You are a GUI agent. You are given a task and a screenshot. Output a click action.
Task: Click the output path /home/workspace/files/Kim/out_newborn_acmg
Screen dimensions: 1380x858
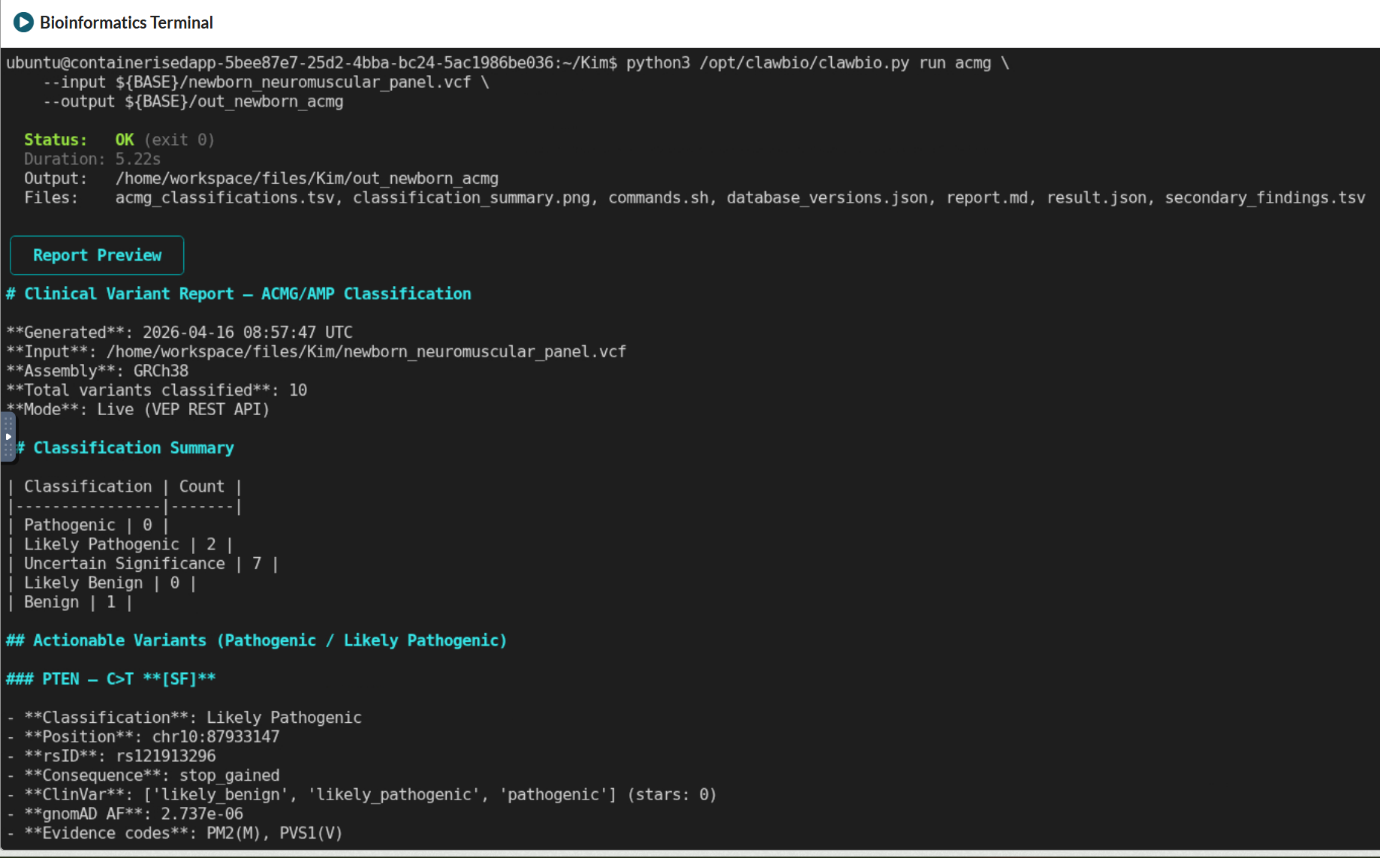pyautogui.click(x=306, y=179)
